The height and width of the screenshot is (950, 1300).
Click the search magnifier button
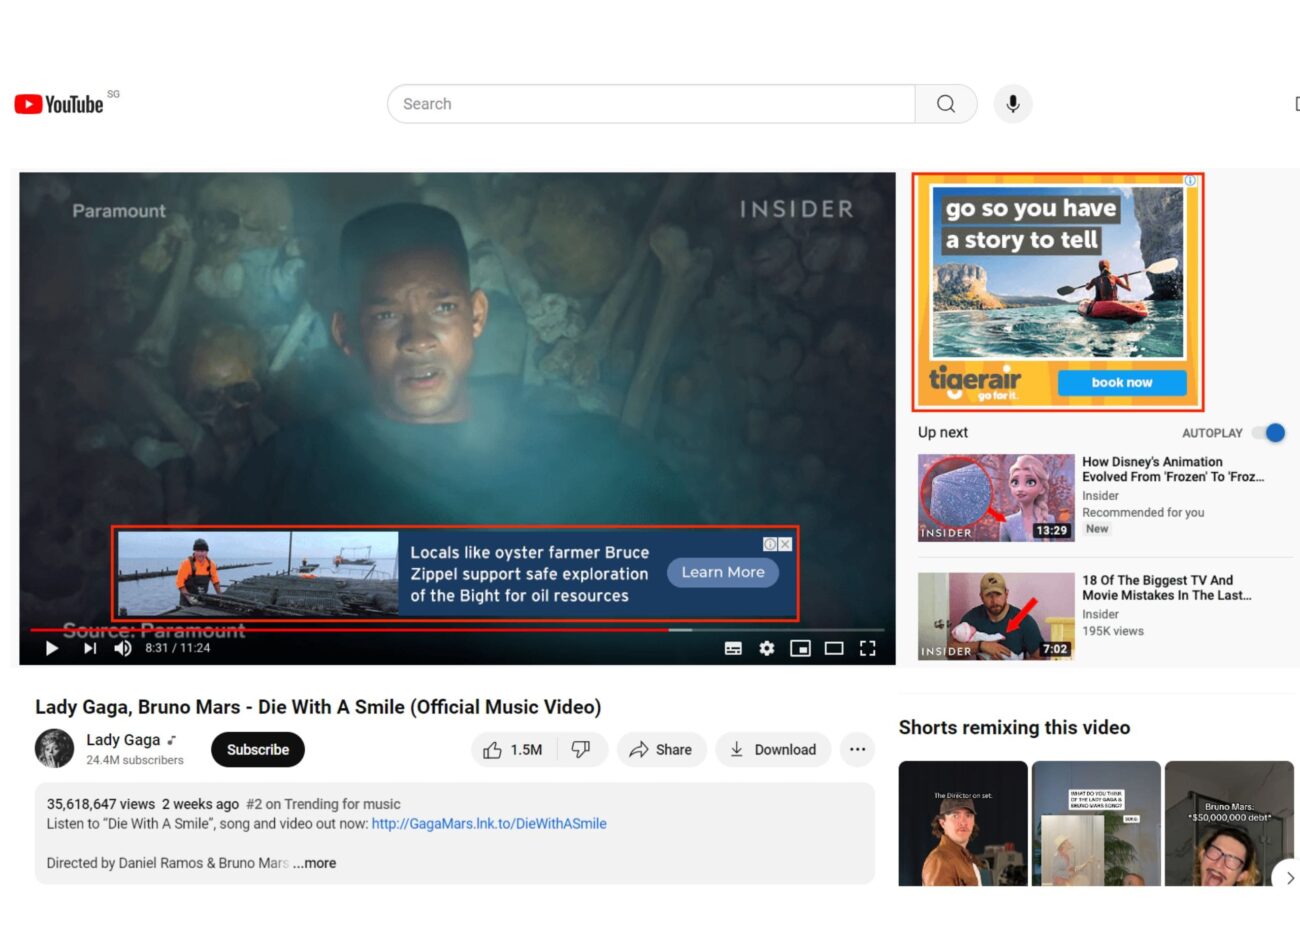point(945,104)
